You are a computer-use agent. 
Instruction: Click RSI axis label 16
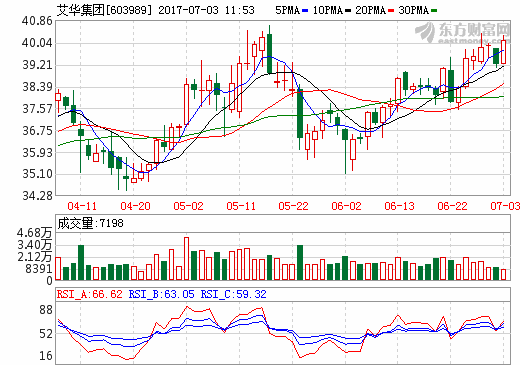[46, 356]
